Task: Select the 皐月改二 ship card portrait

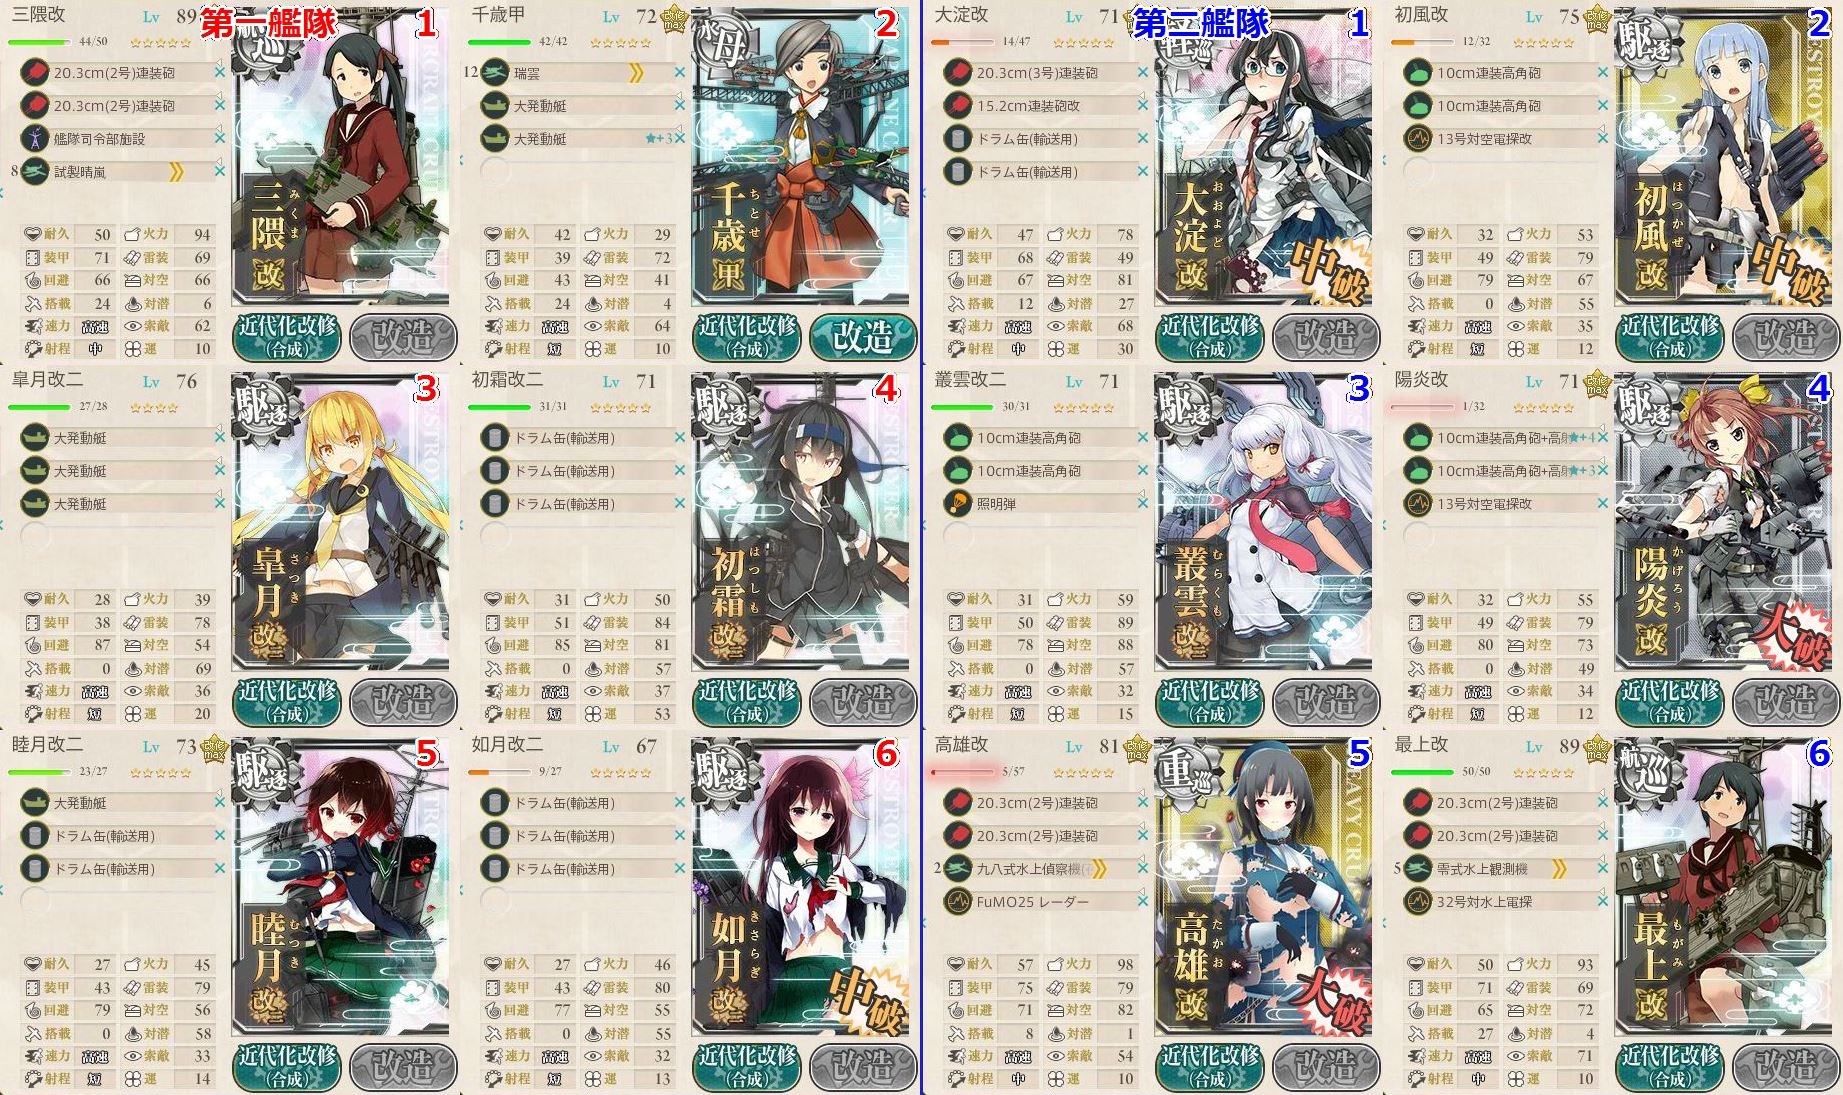Action: click(340, 522)
